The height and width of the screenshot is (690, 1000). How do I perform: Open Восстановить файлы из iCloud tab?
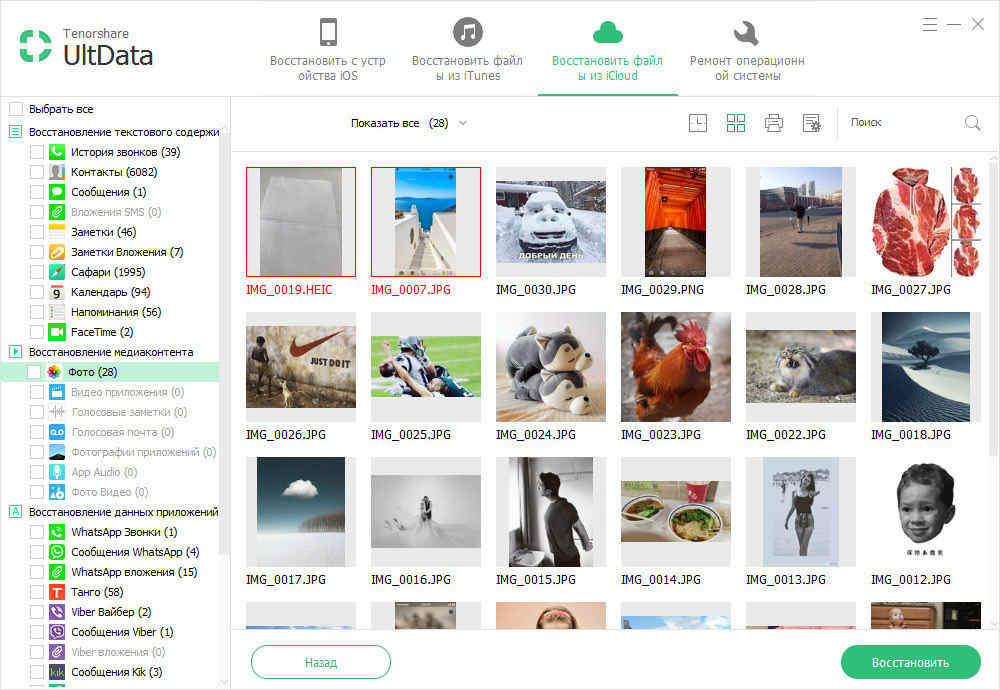[607, 50]
